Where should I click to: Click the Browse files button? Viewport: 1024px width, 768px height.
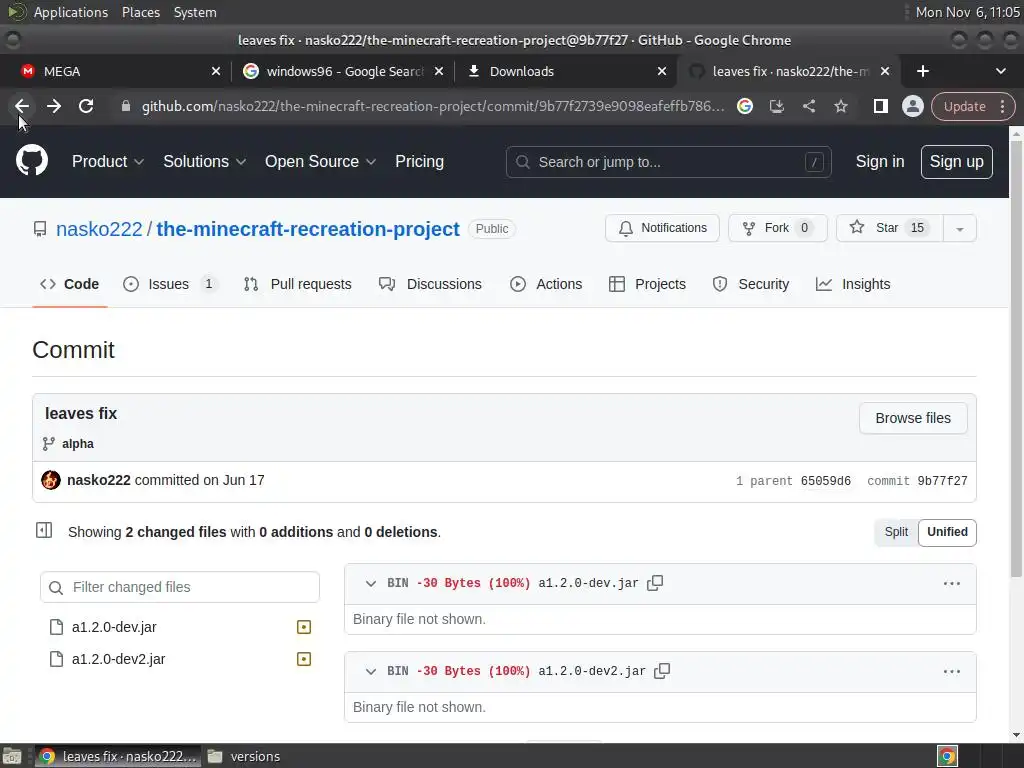click(x=913, y=419)
